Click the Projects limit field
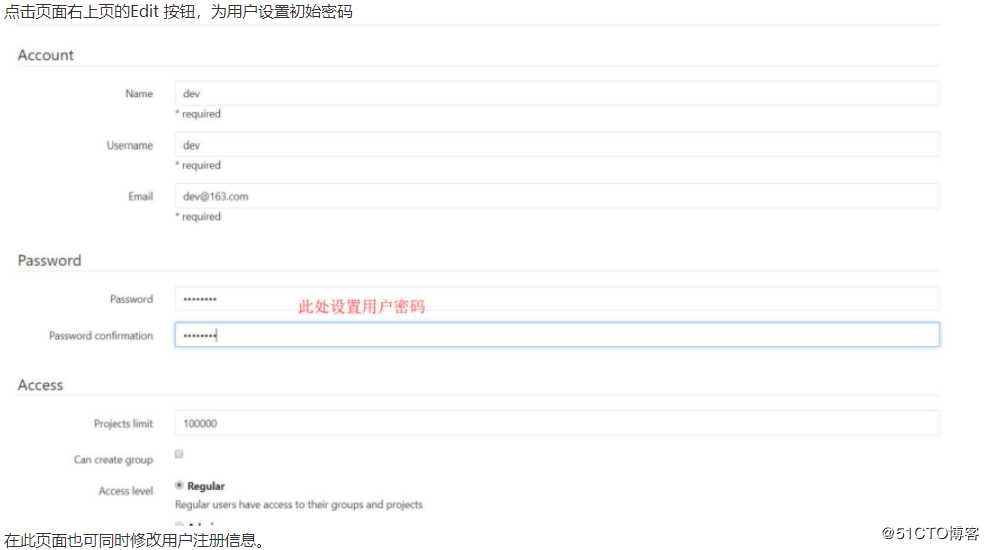The height and width of the screenshot is (550, 989). (x=557, y=423)
